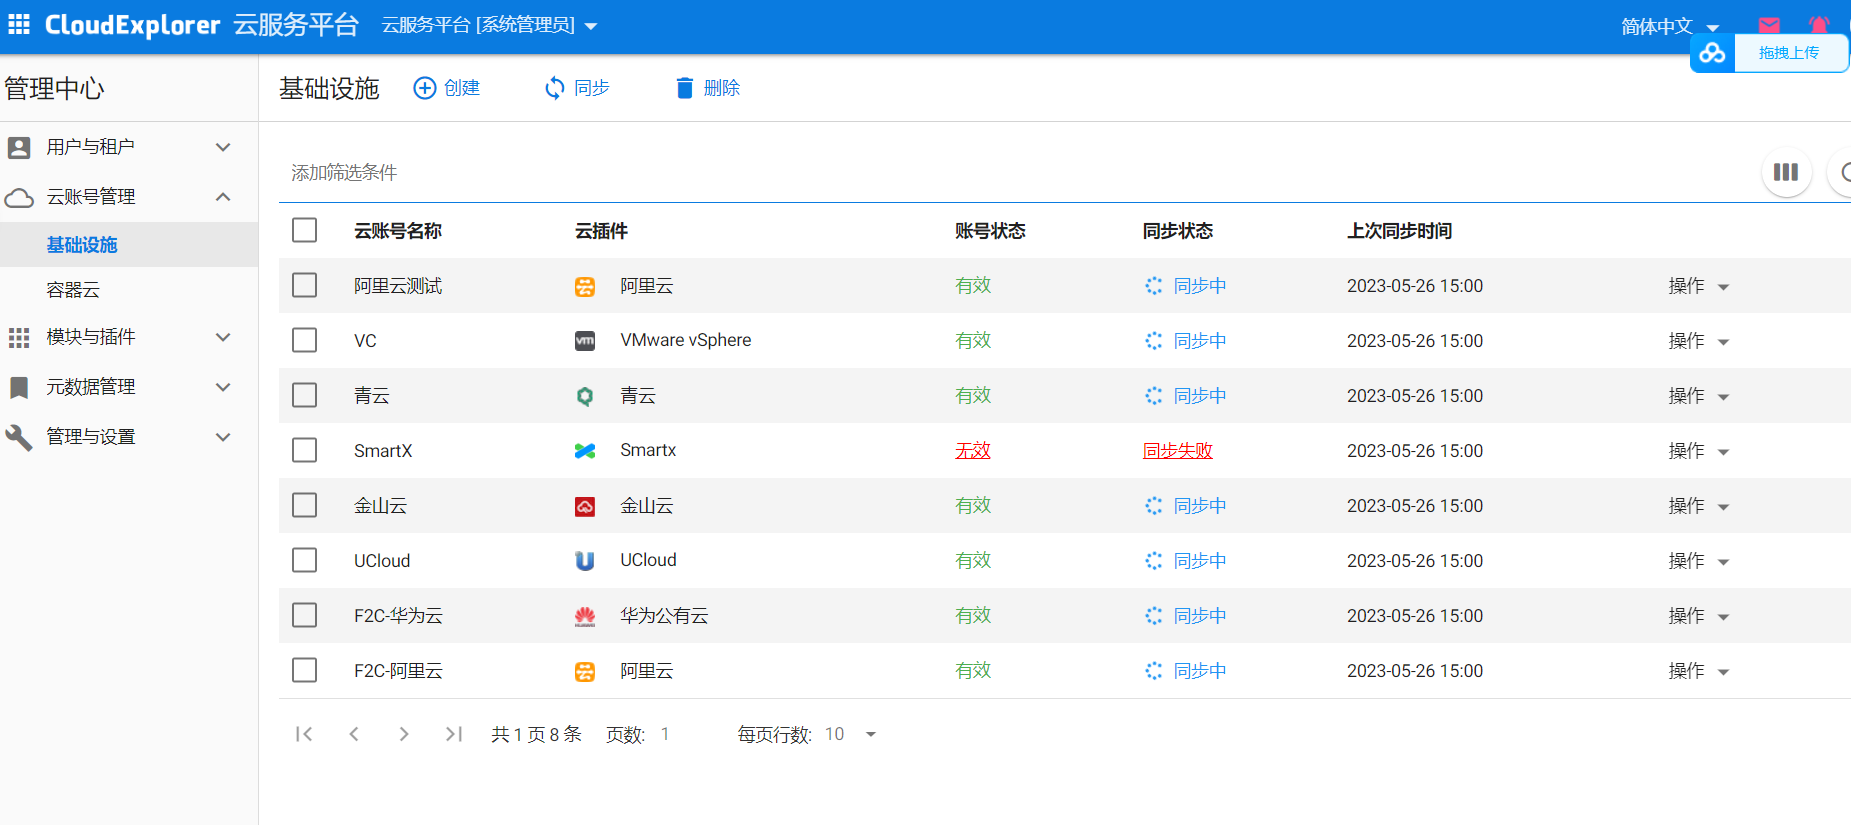Click the metadata bookmark icon
1851x825 pixels.
(19, 387)
